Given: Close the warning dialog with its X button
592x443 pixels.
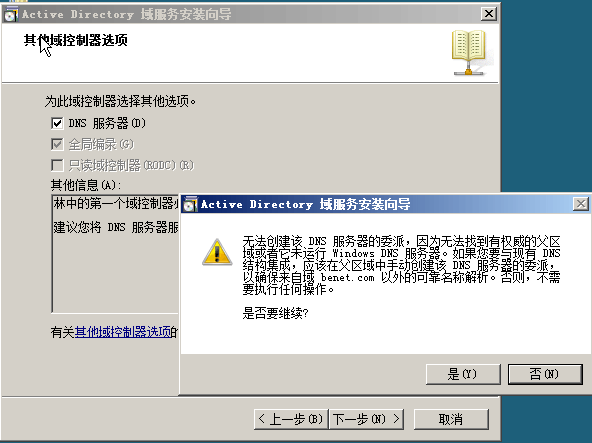Looking at the screenshot, I should (x=581, y=204).
